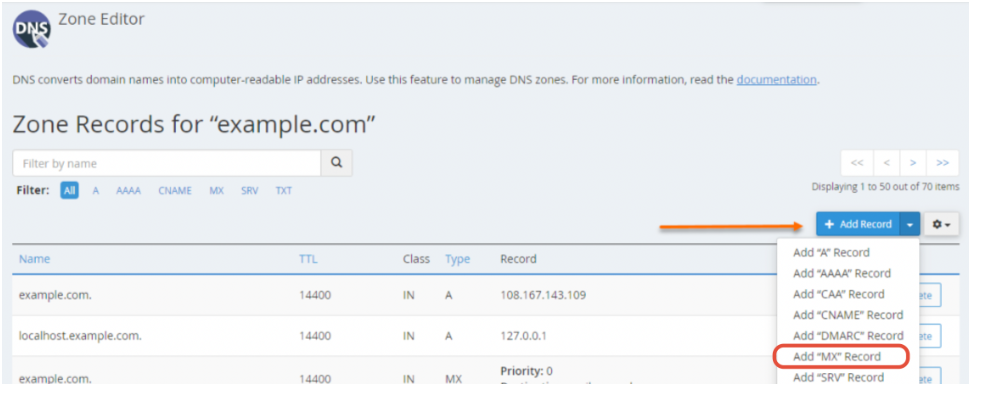This screenshot has height=402, width=982.
Task: Select the All filter toggle
Action: coord(69,190)
